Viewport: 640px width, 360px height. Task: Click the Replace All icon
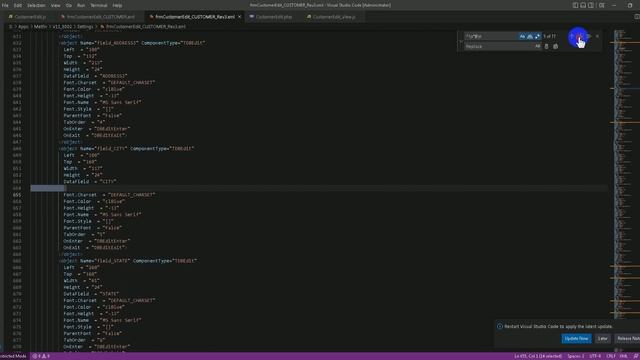point(556,47)
